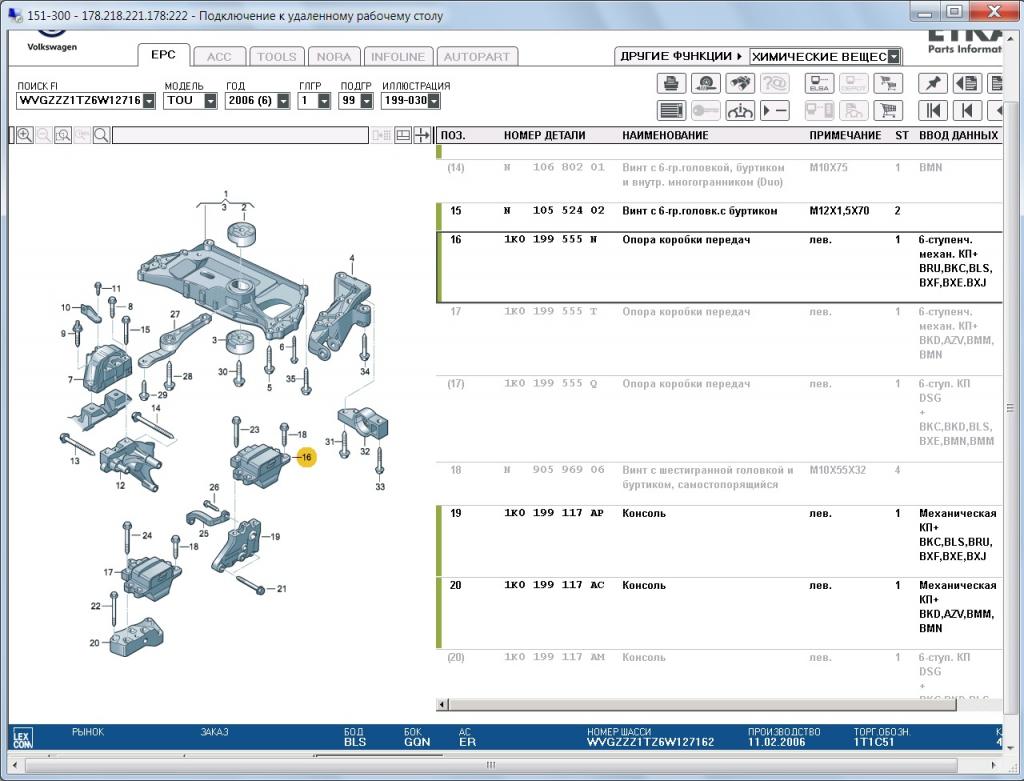The height and width of the screenshot is (781, 1024).
Task: Expand the ДРУГИЕ ФУНКЦИИ menu
Action: (681, 56)
